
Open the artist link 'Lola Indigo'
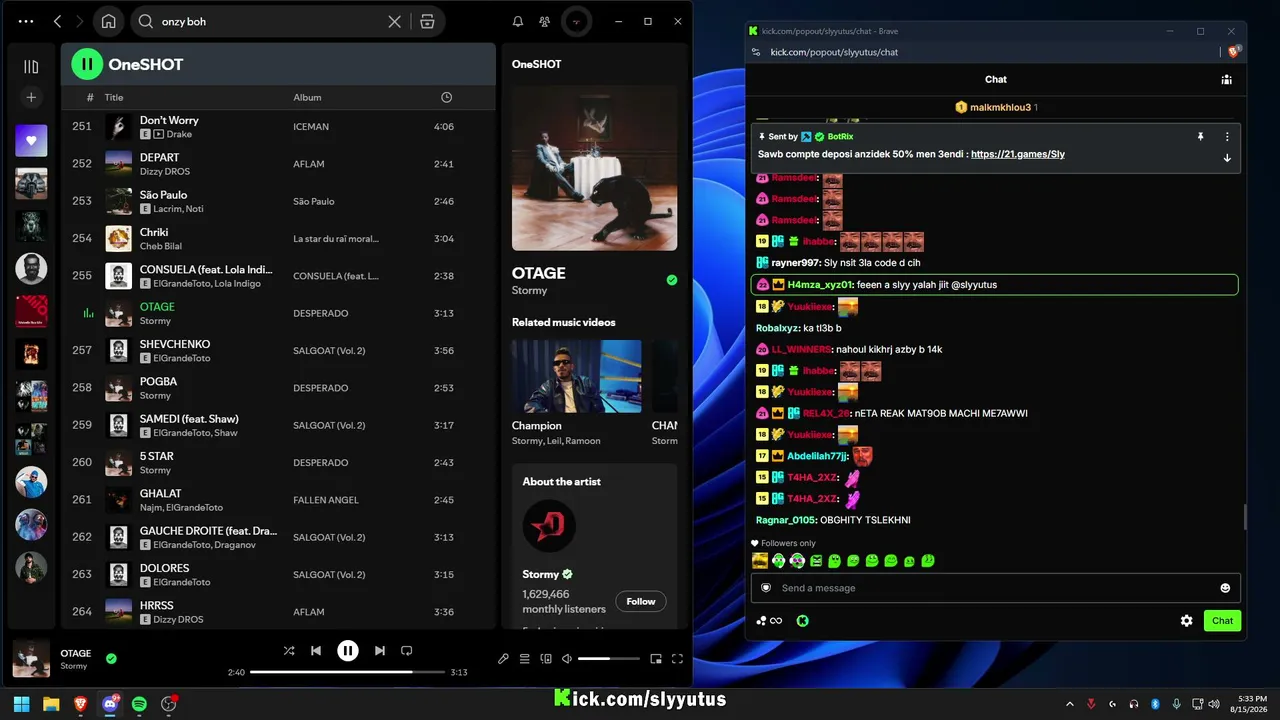[x=236, y=284]
